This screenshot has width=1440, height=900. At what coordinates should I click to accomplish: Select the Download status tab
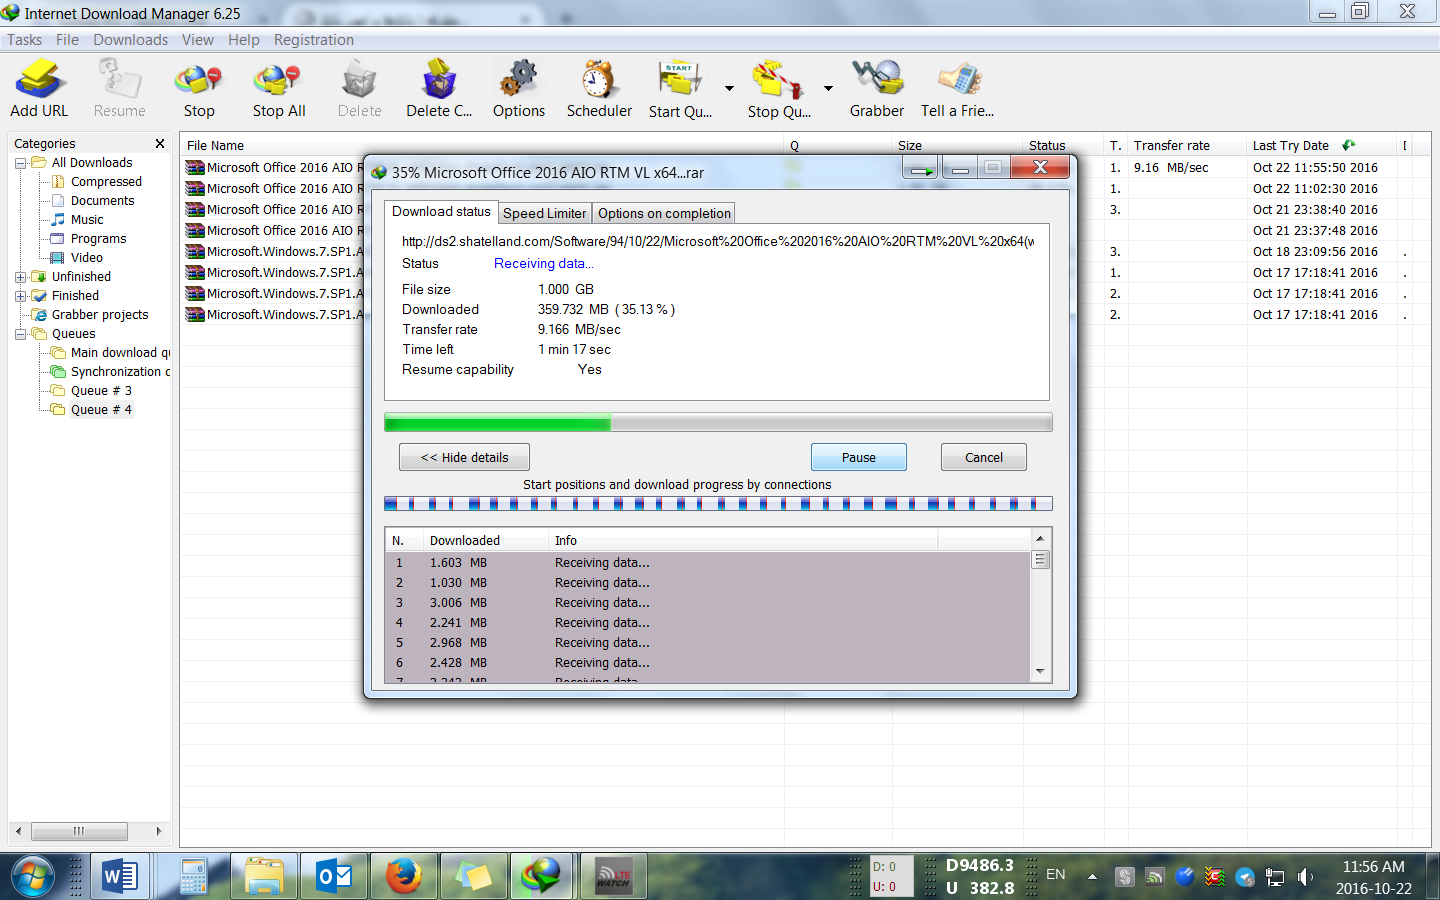[441, 211]
